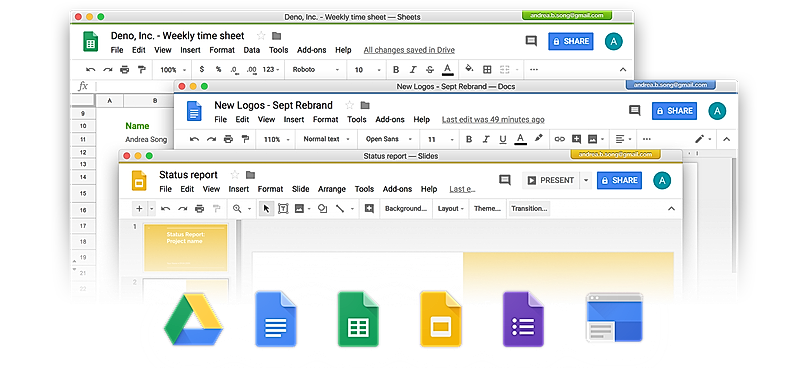Apply currency format in Sheets toolbar
The height and width of the screenshot is (368, 801).
pos(202,70)
